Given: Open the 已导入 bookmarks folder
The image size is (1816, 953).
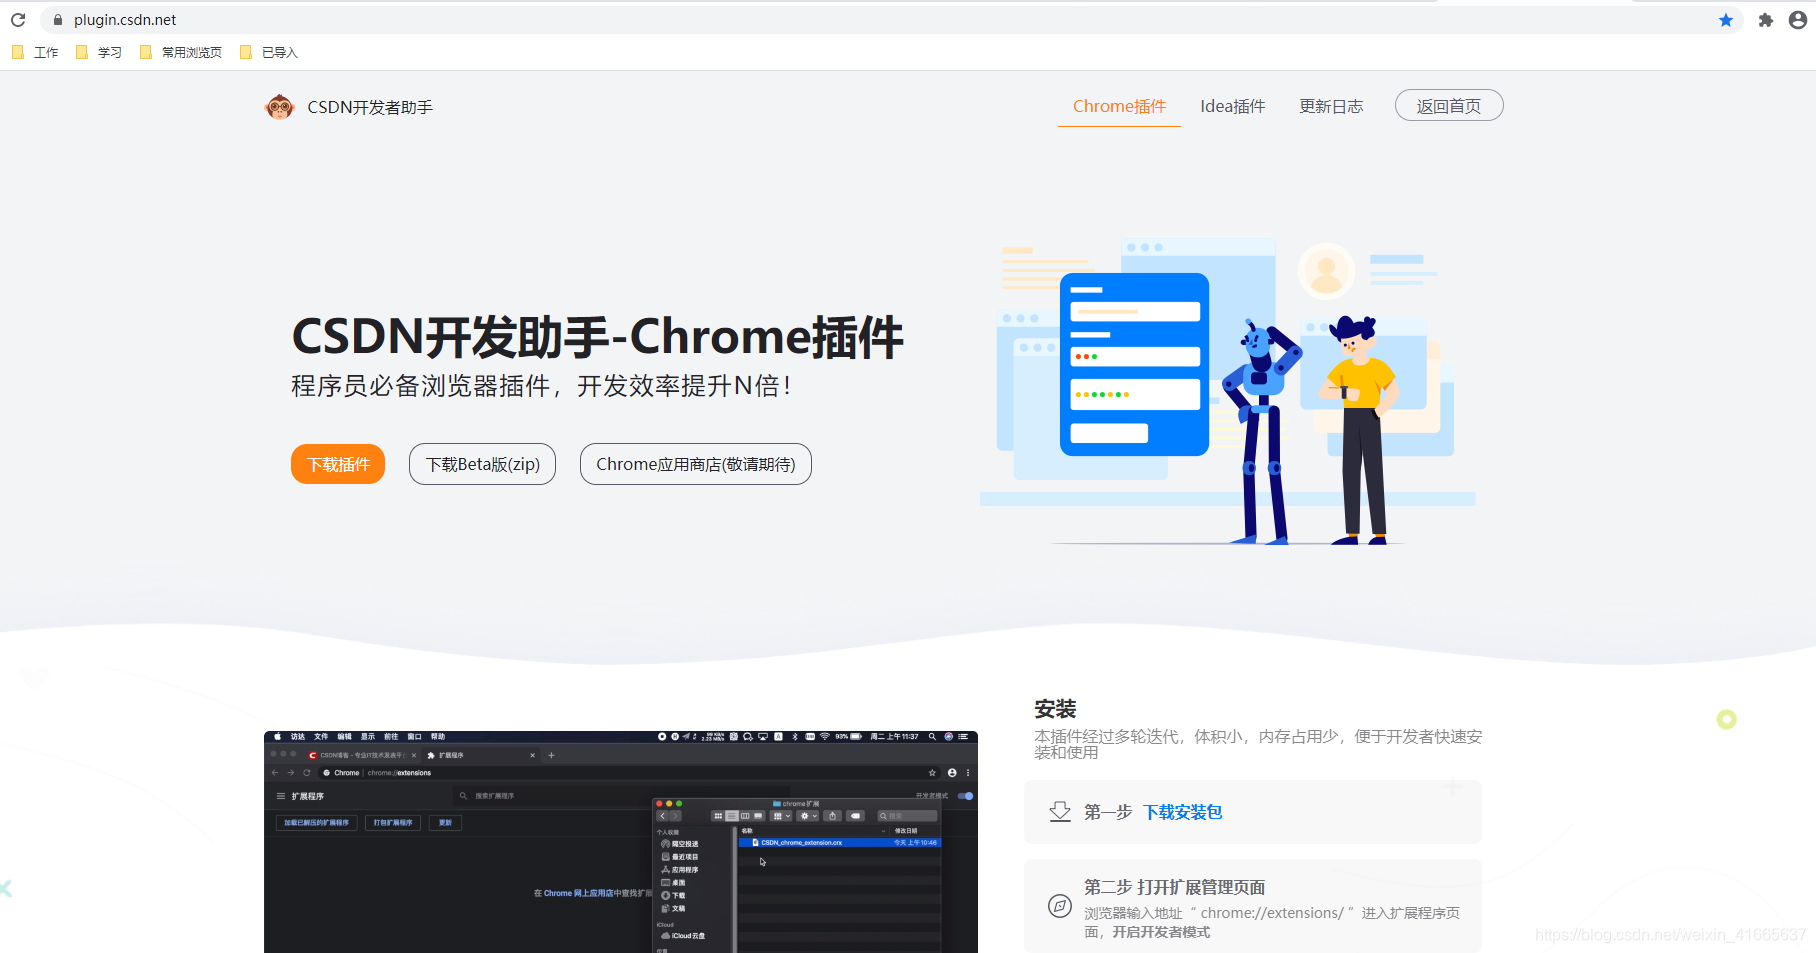Looking at the screenshot, I should (x=269, y=52).
